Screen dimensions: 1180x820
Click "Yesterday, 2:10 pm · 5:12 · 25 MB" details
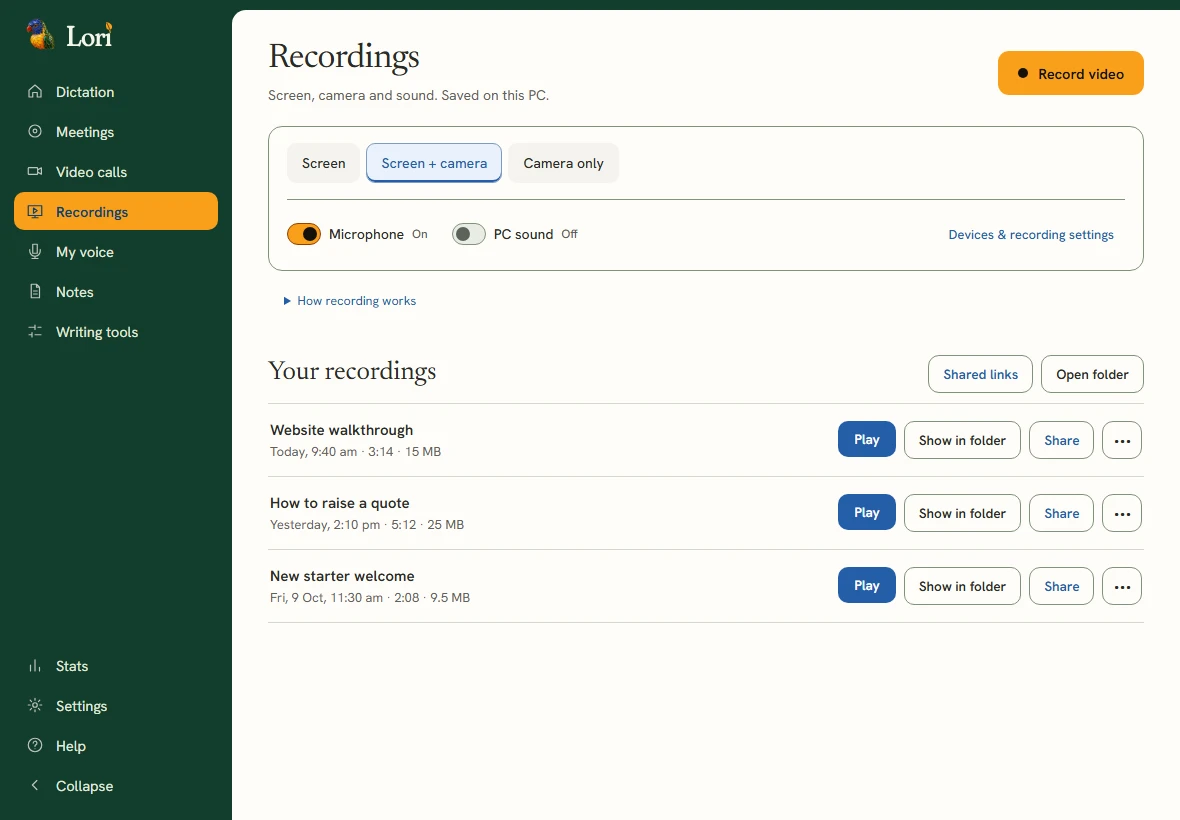click(x=367, y=524)
